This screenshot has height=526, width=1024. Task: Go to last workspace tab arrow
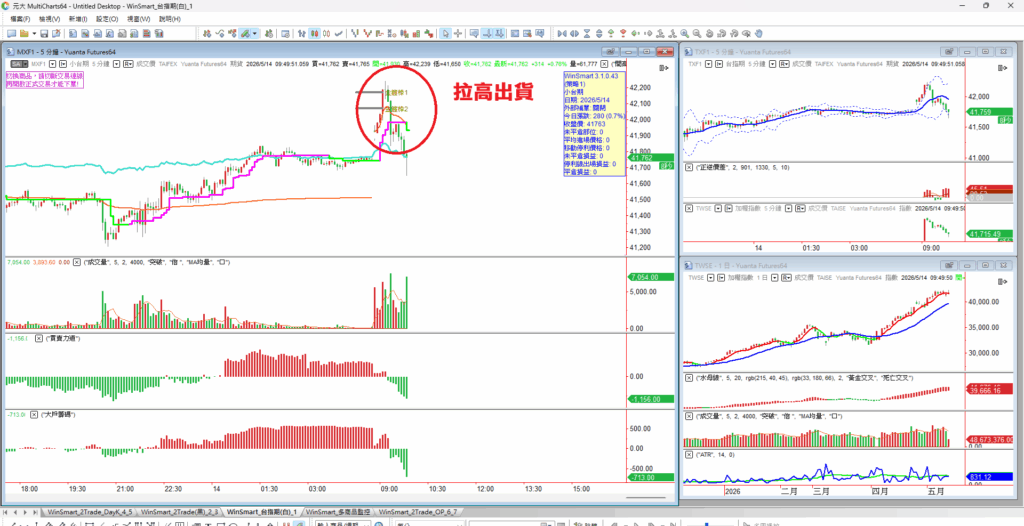[35, 512]
